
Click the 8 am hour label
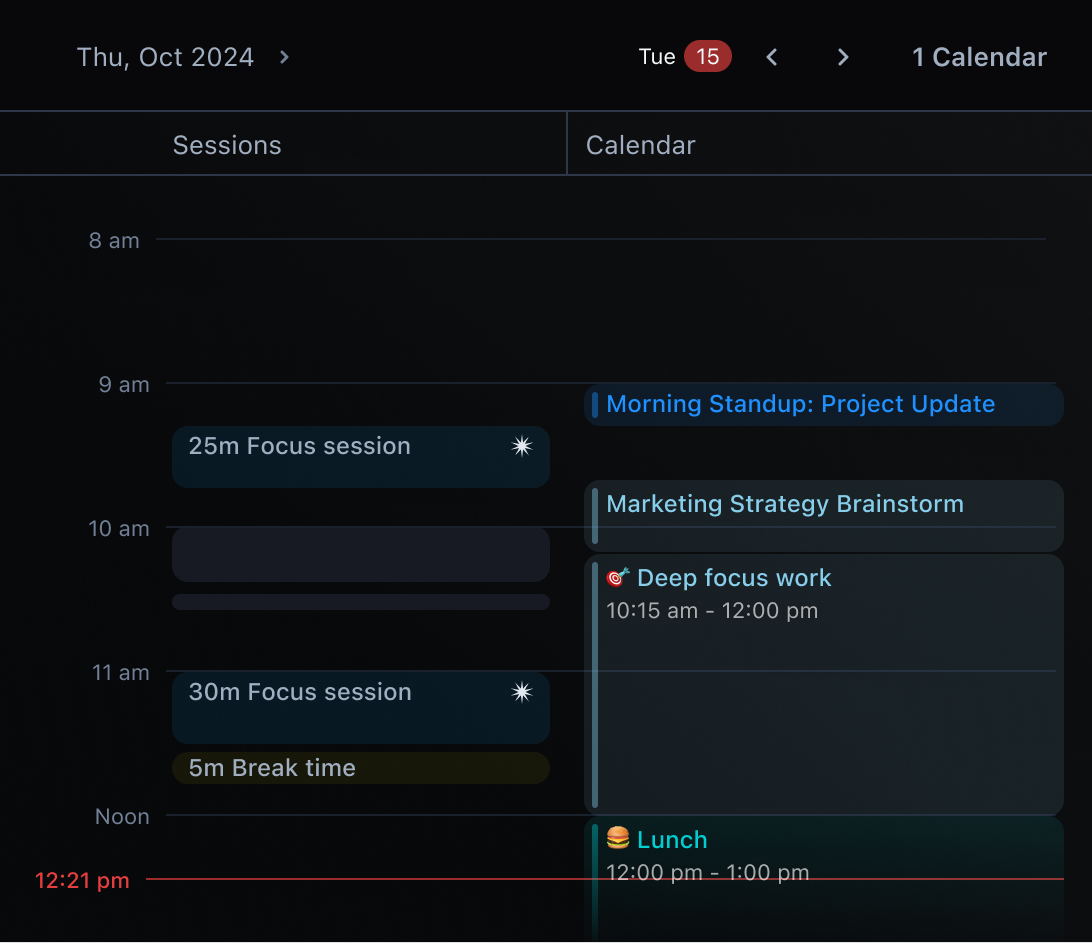pyautogui.click(x=114, y=240)
